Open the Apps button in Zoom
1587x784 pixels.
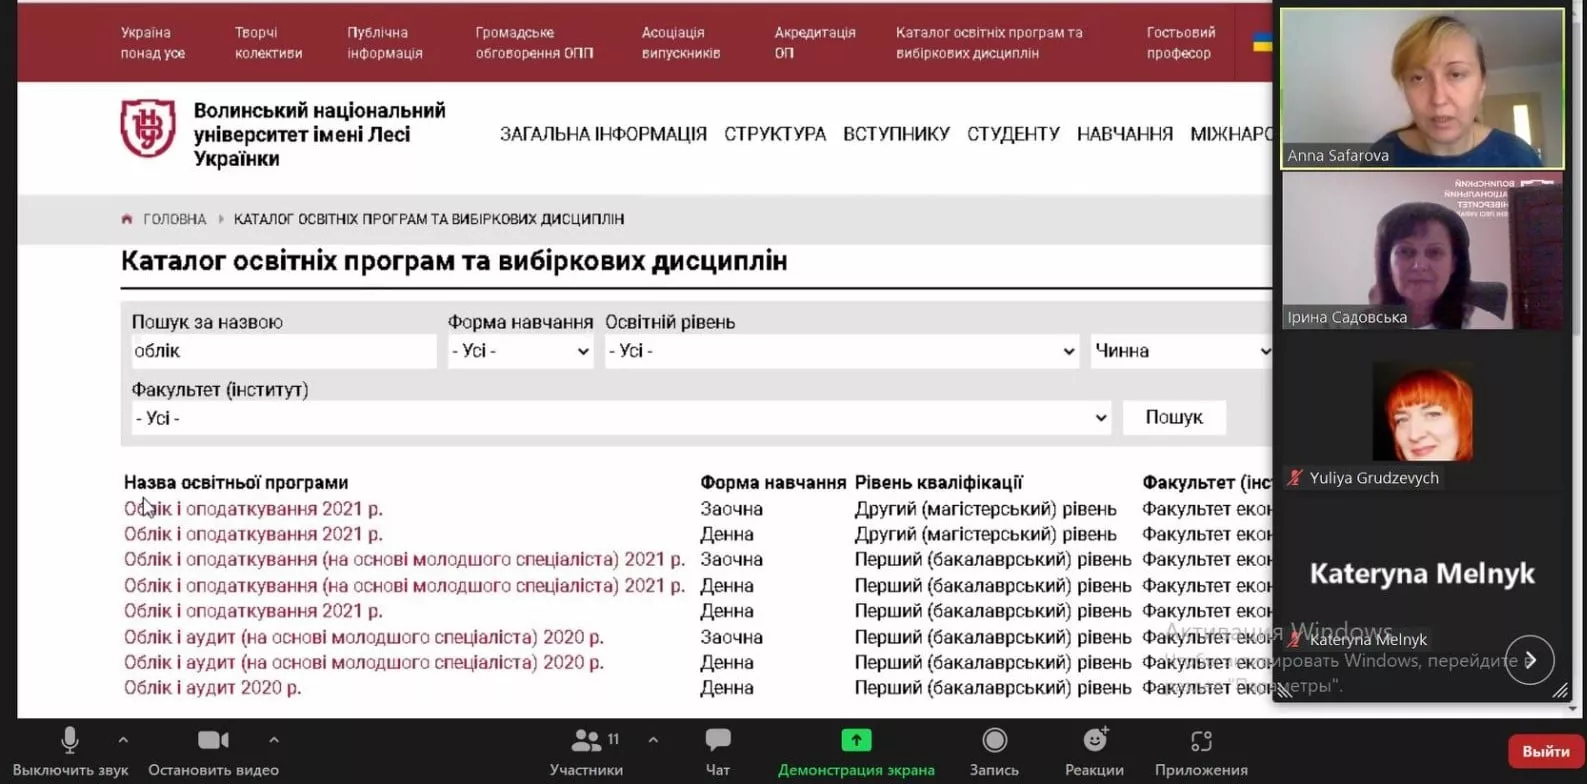pos(1201,752)
